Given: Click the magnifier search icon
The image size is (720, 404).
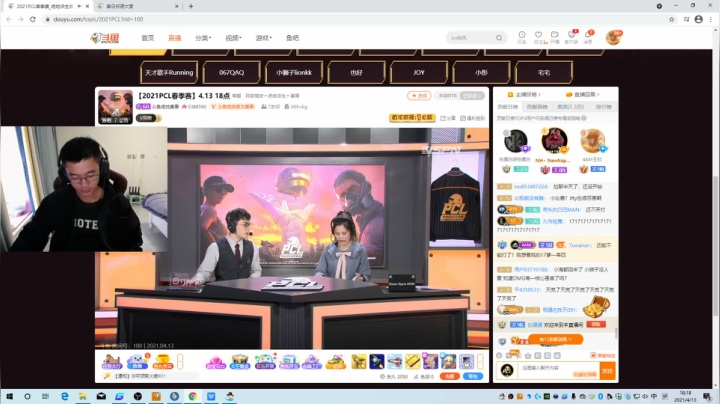Looking at the screenshot, I should [x=499, y=38].
